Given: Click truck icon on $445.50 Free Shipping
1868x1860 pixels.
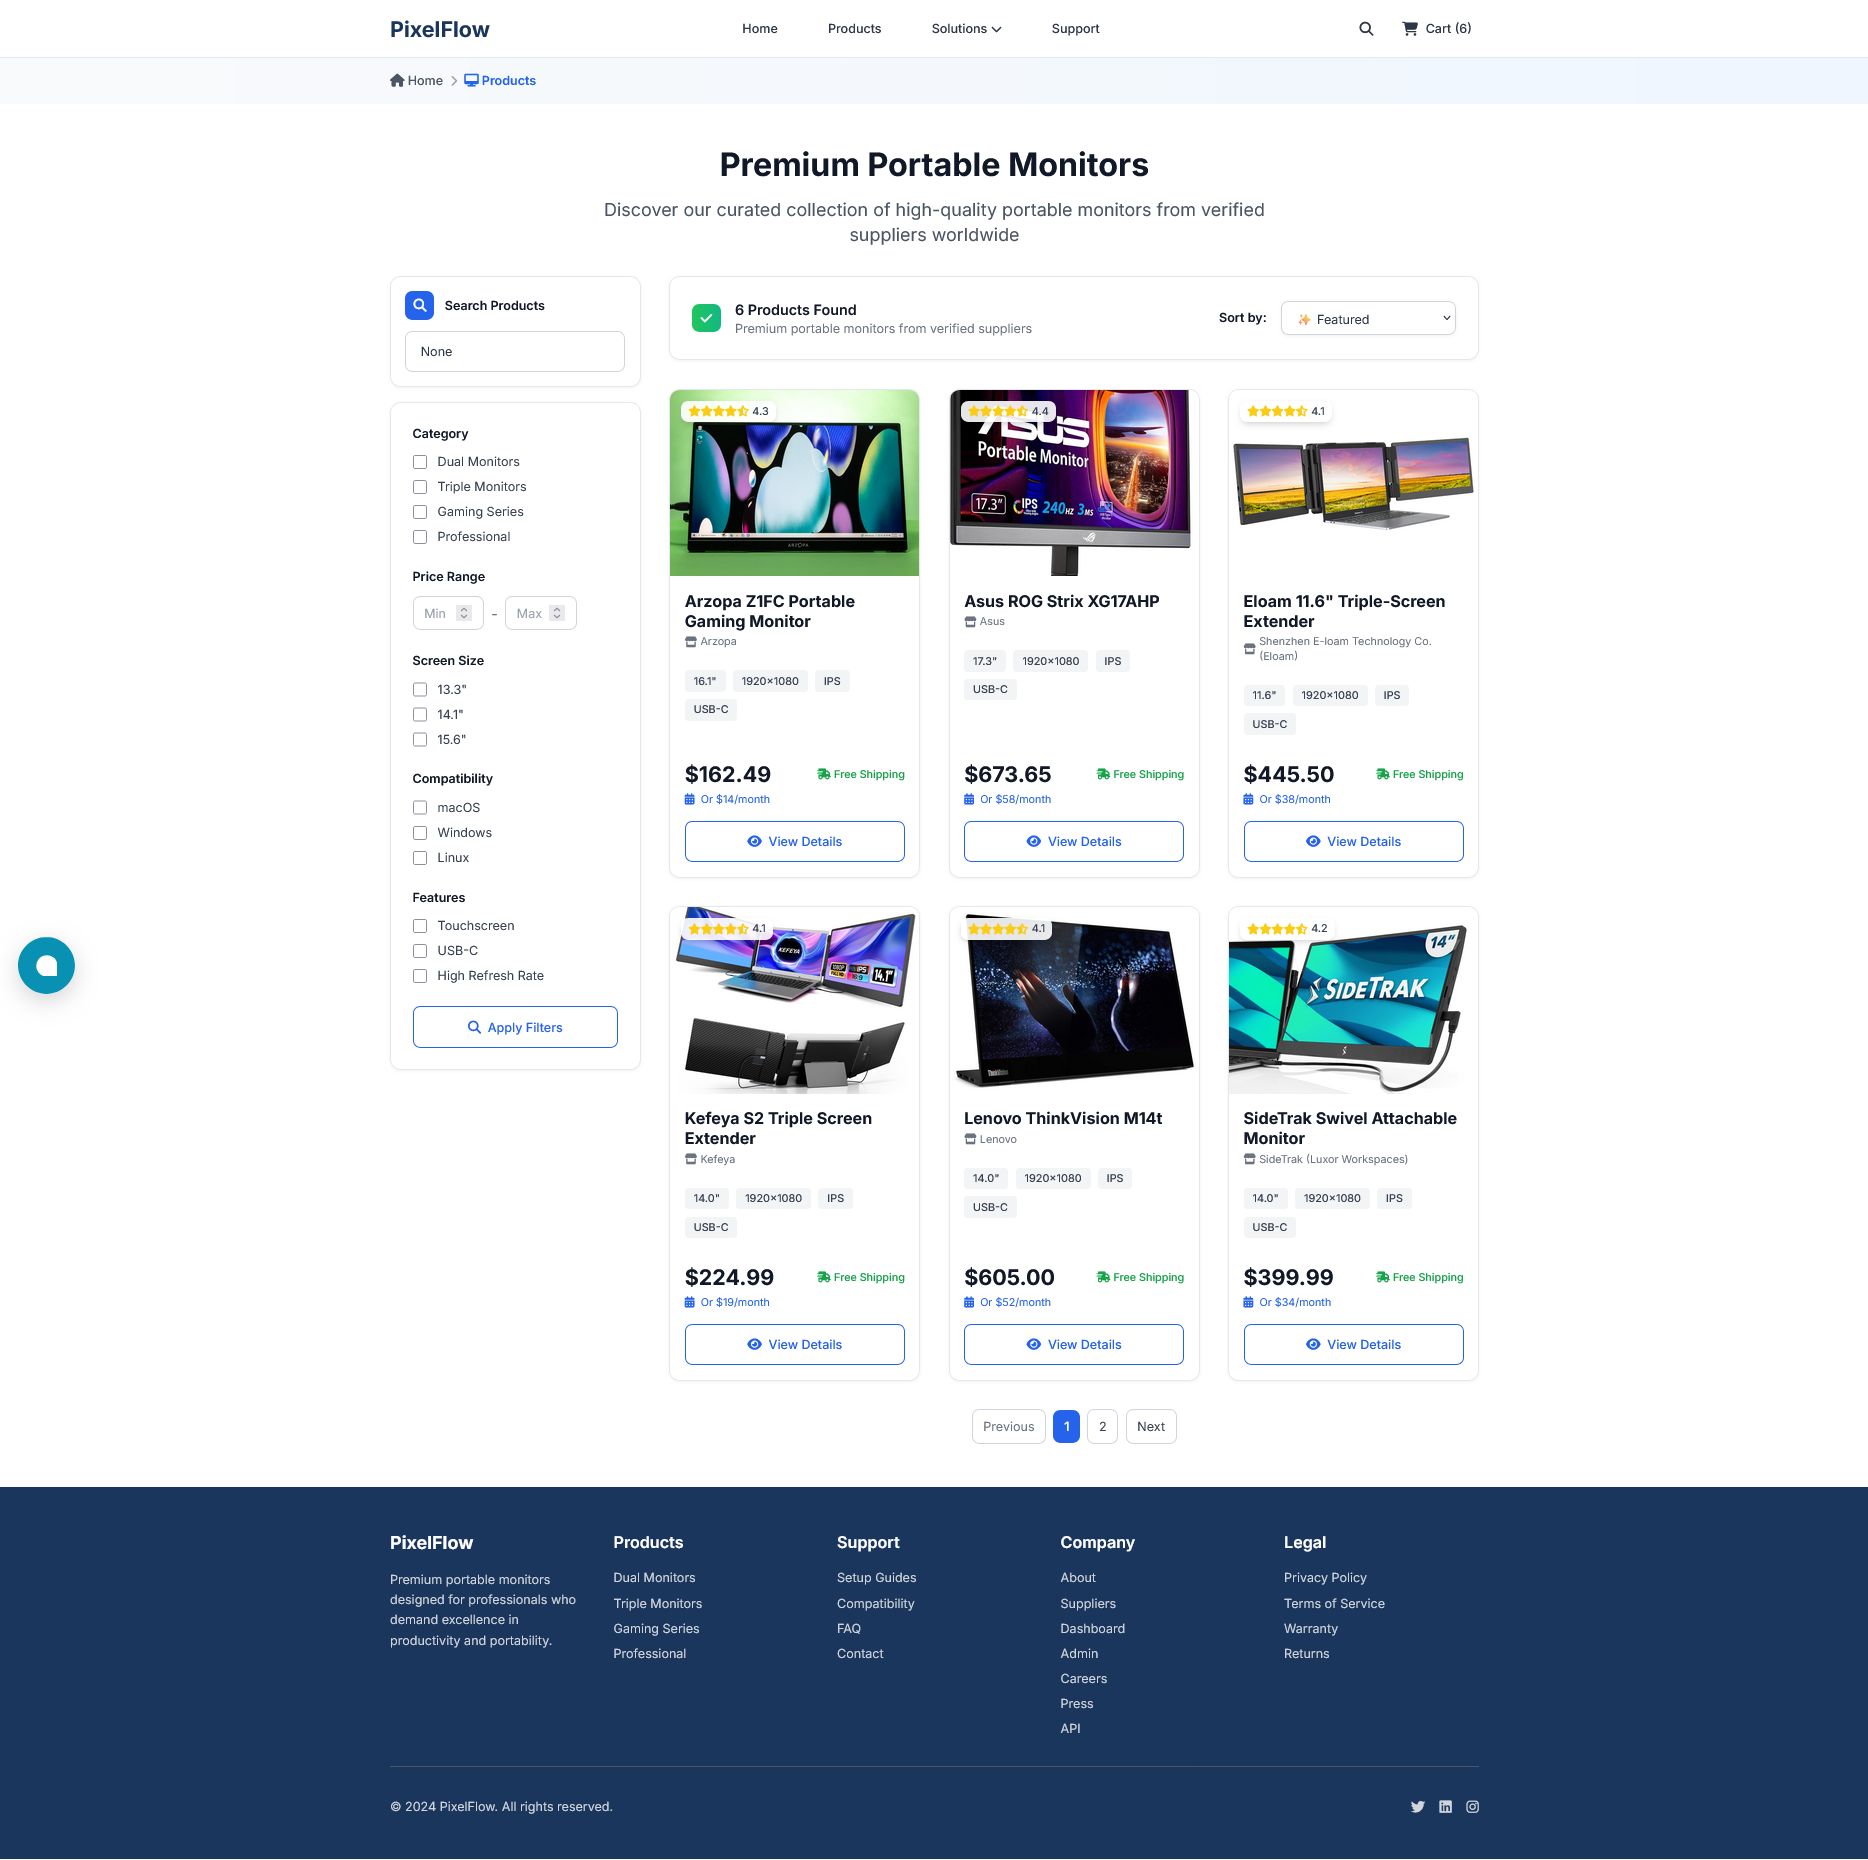Looking at the screenshot, I should coord(1383,775).
